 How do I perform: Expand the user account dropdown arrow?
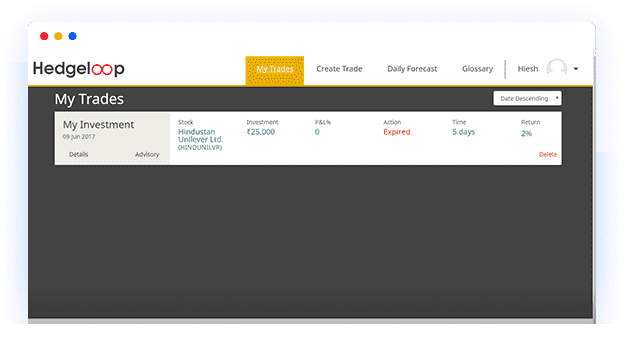[576, 69]
